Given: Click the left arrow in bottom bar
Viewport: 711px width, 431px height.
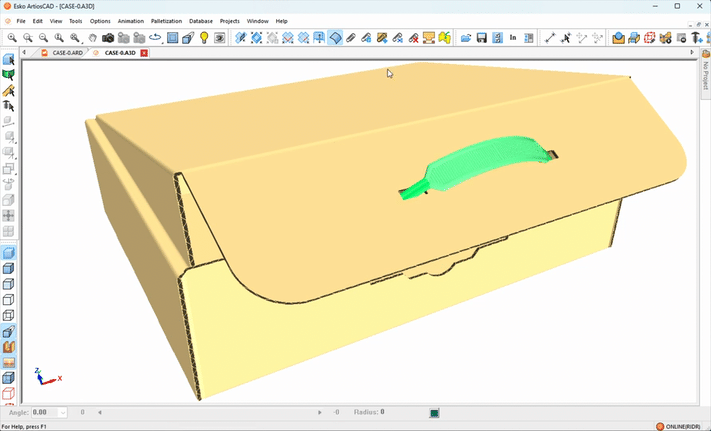Looking at the screenshot, I should [100, 412].
